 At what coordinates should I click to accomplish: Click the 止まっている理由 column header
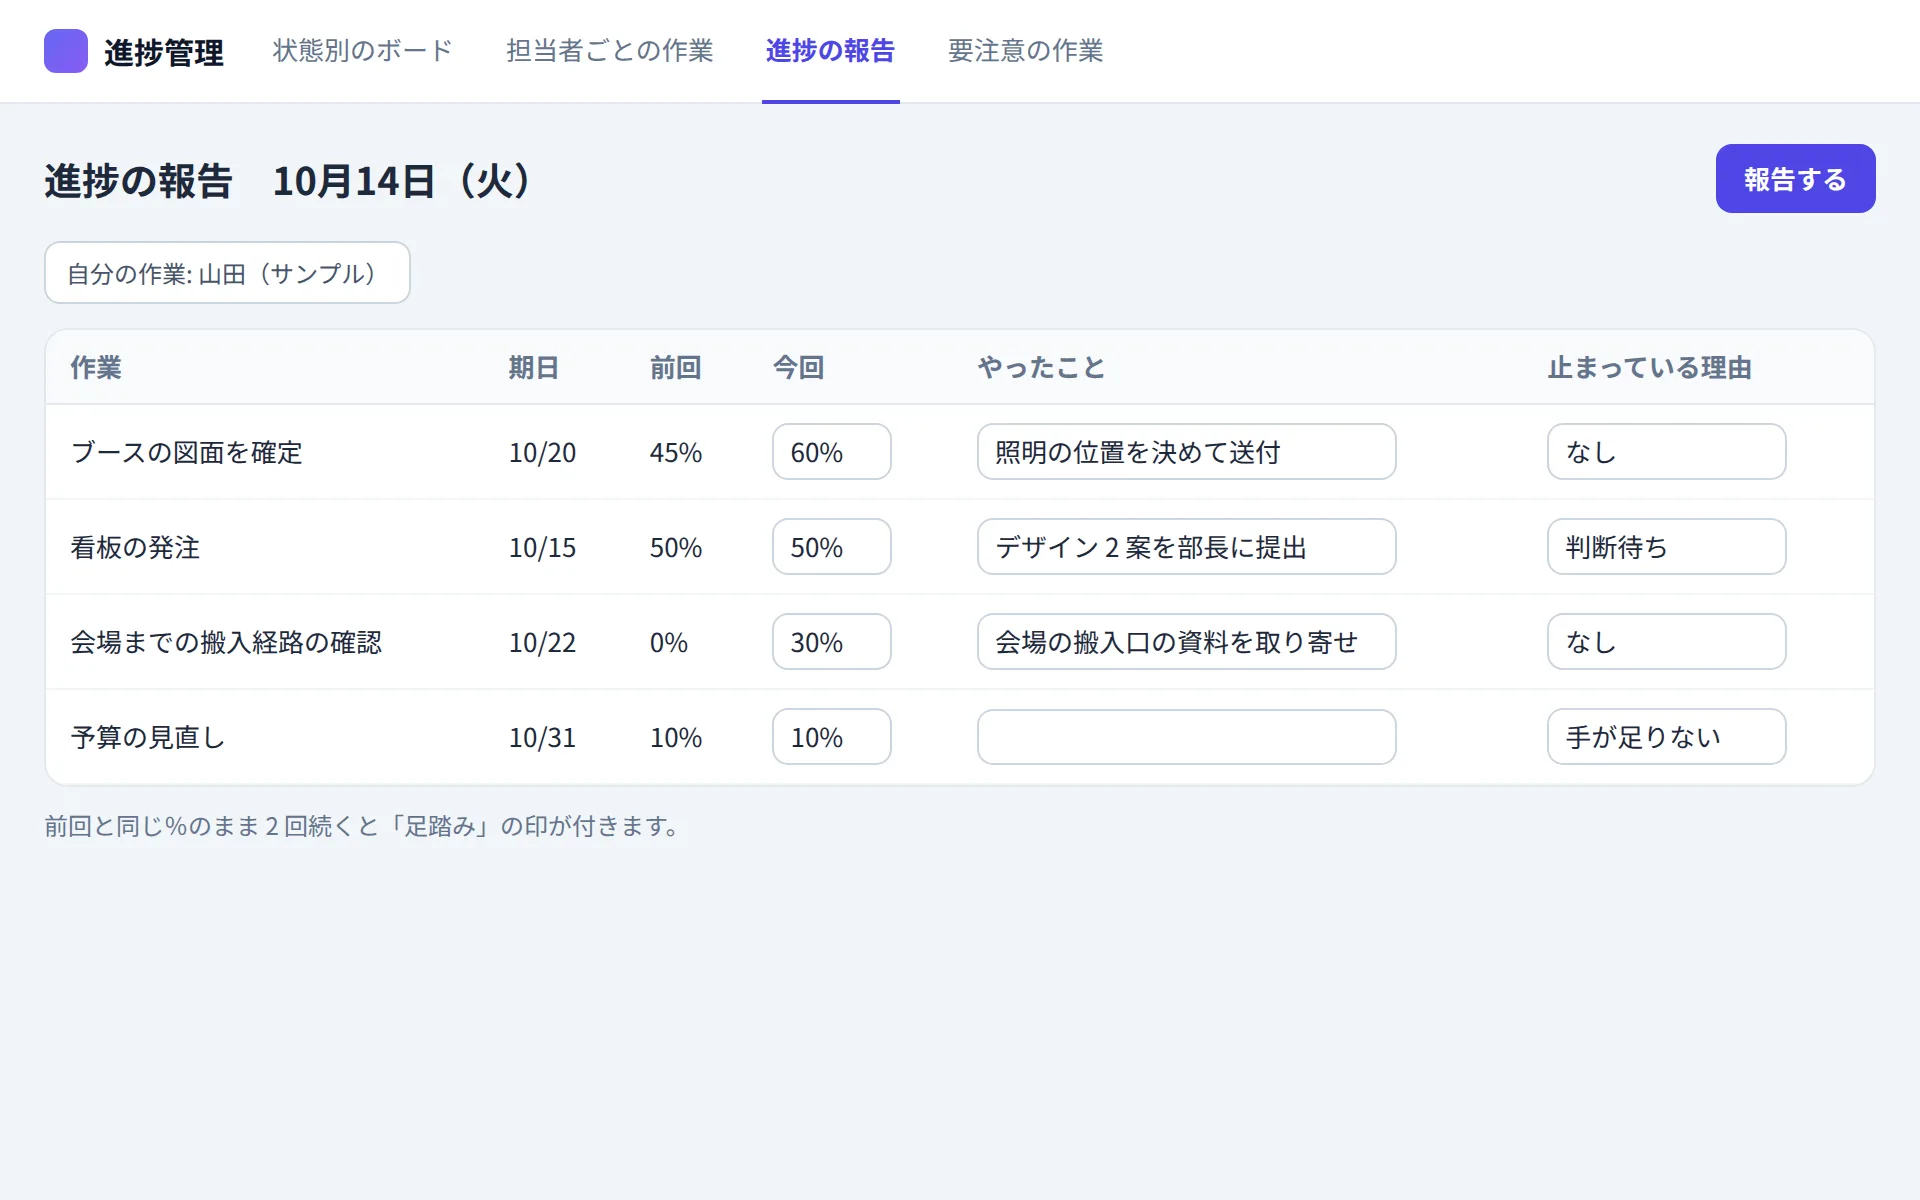(x=1650, y=368)
